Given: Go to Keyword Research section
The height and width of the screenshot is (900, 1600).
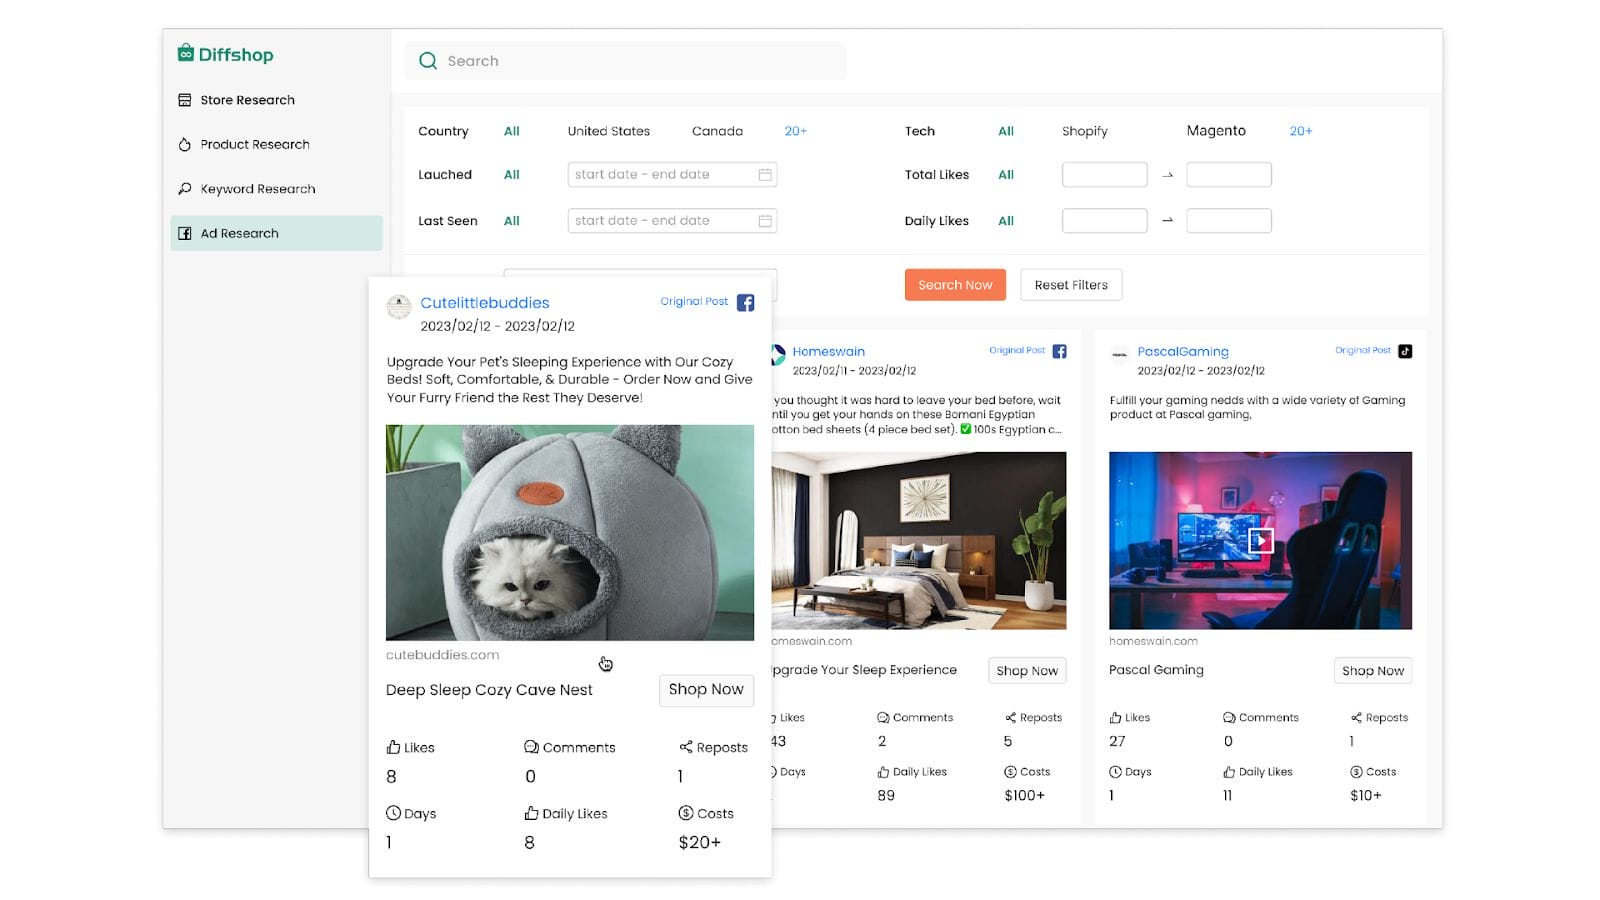Looking at the screenshot, I should 257,189.
